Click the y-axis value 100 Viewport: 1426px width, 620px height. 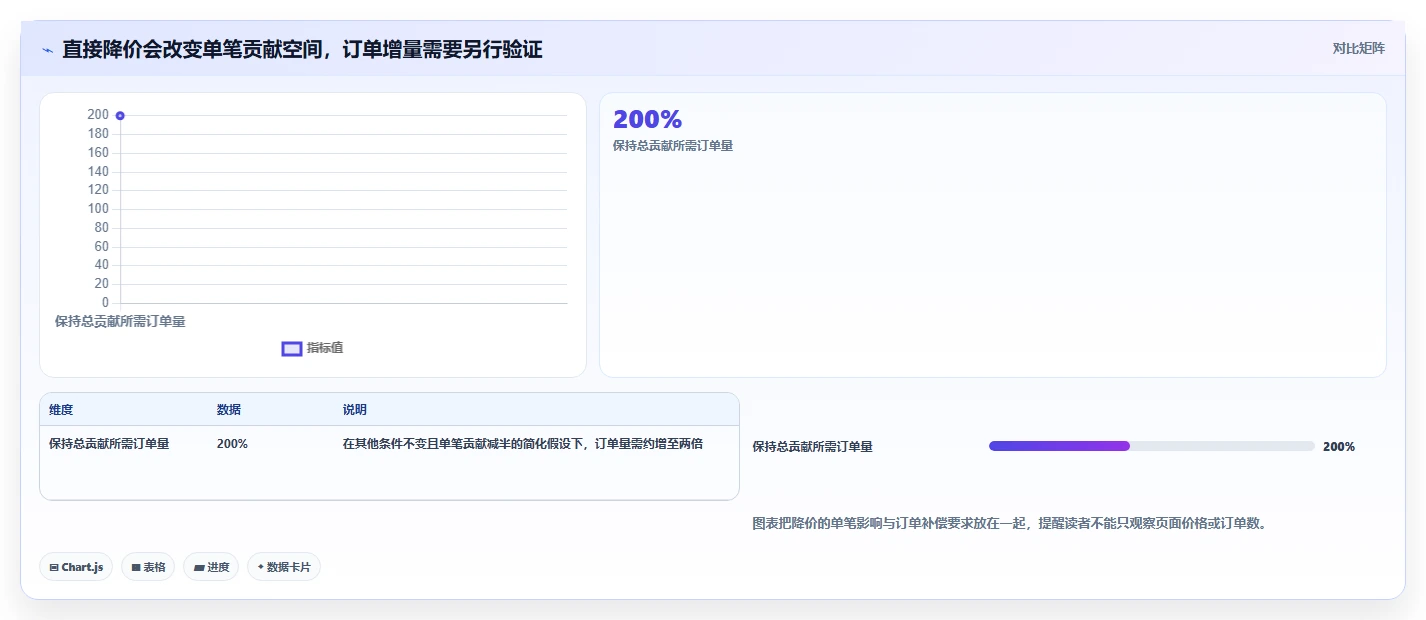[98, 209]
